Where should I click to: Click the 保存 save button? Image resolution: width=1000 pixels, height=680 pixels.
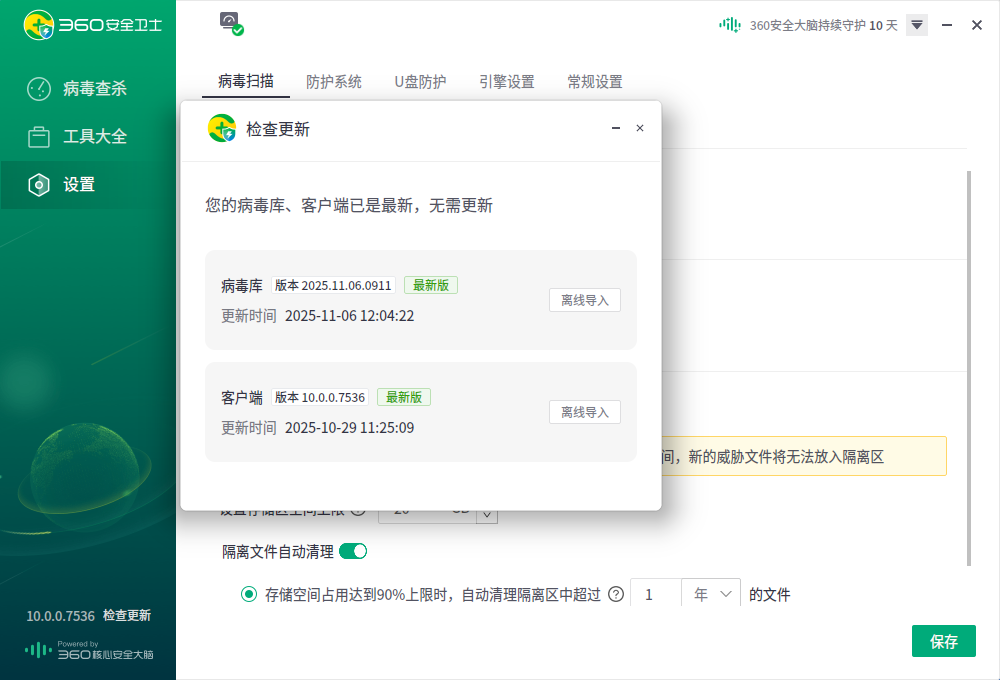tap(944, 641)
